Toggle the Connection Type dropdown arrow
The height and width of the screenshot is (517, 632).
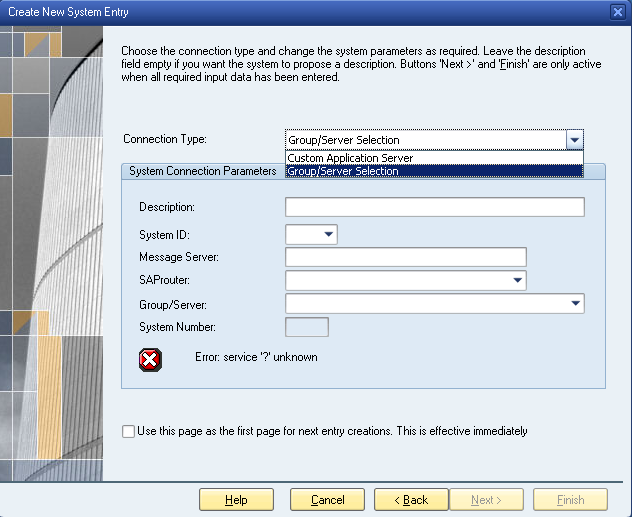tap(575, 140)
